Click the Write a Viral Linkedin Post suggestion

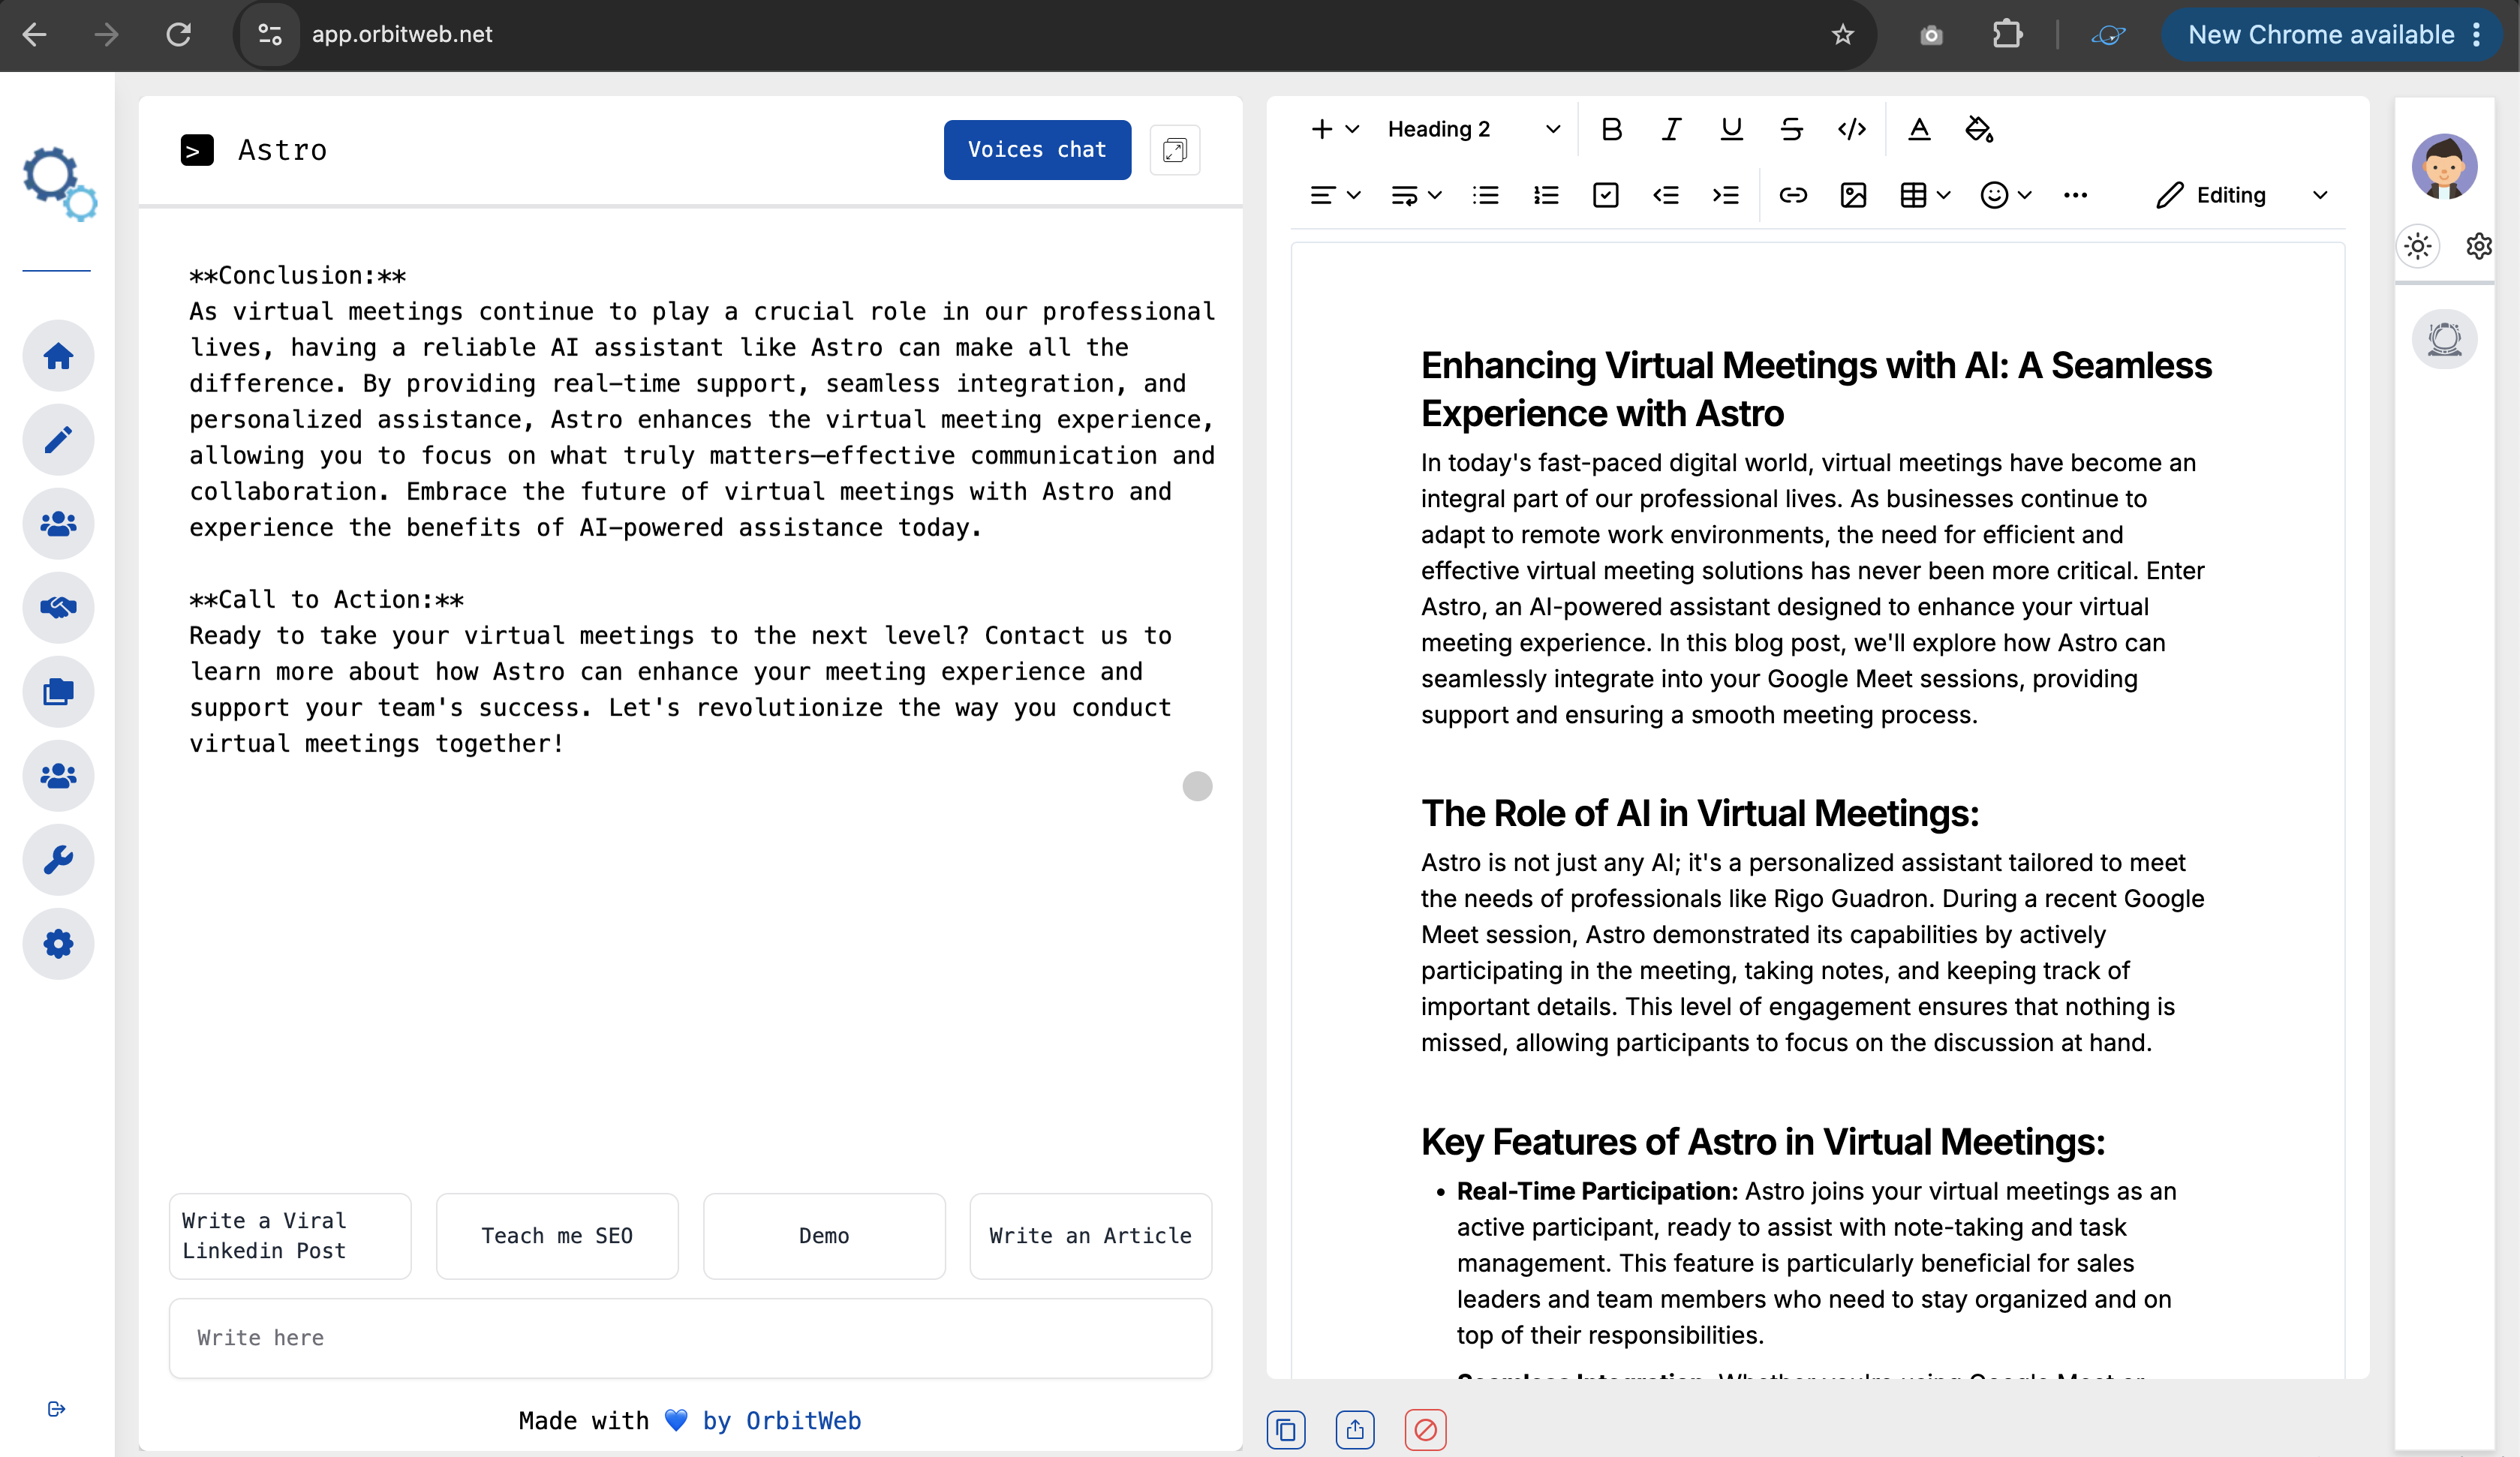coord(290,1236)
